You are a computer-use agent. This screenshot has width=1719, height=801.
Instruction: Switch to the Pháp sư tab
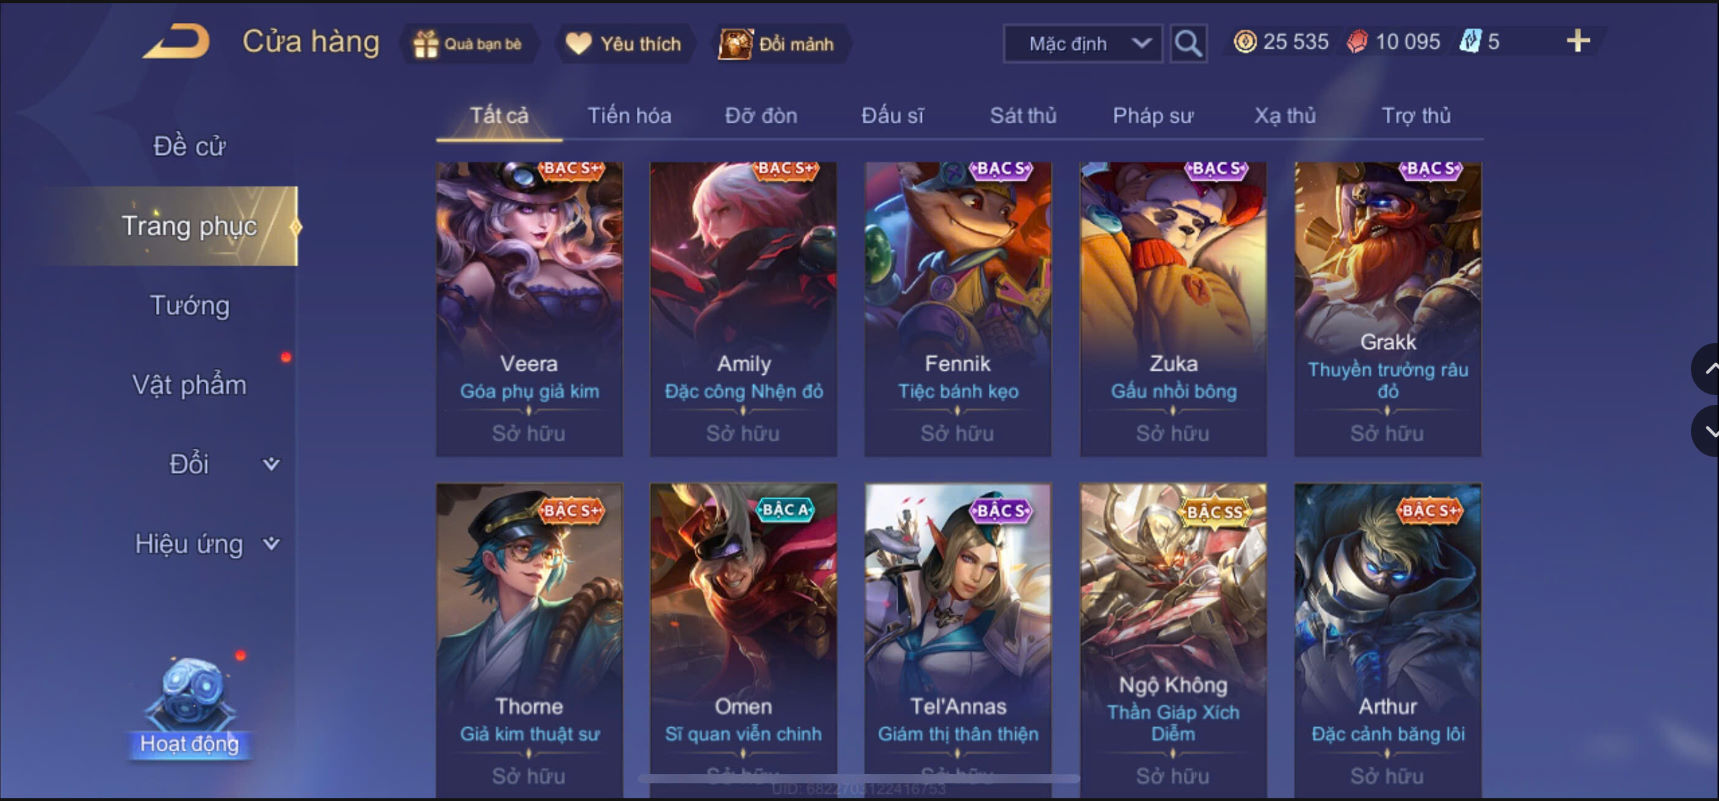1153,115
